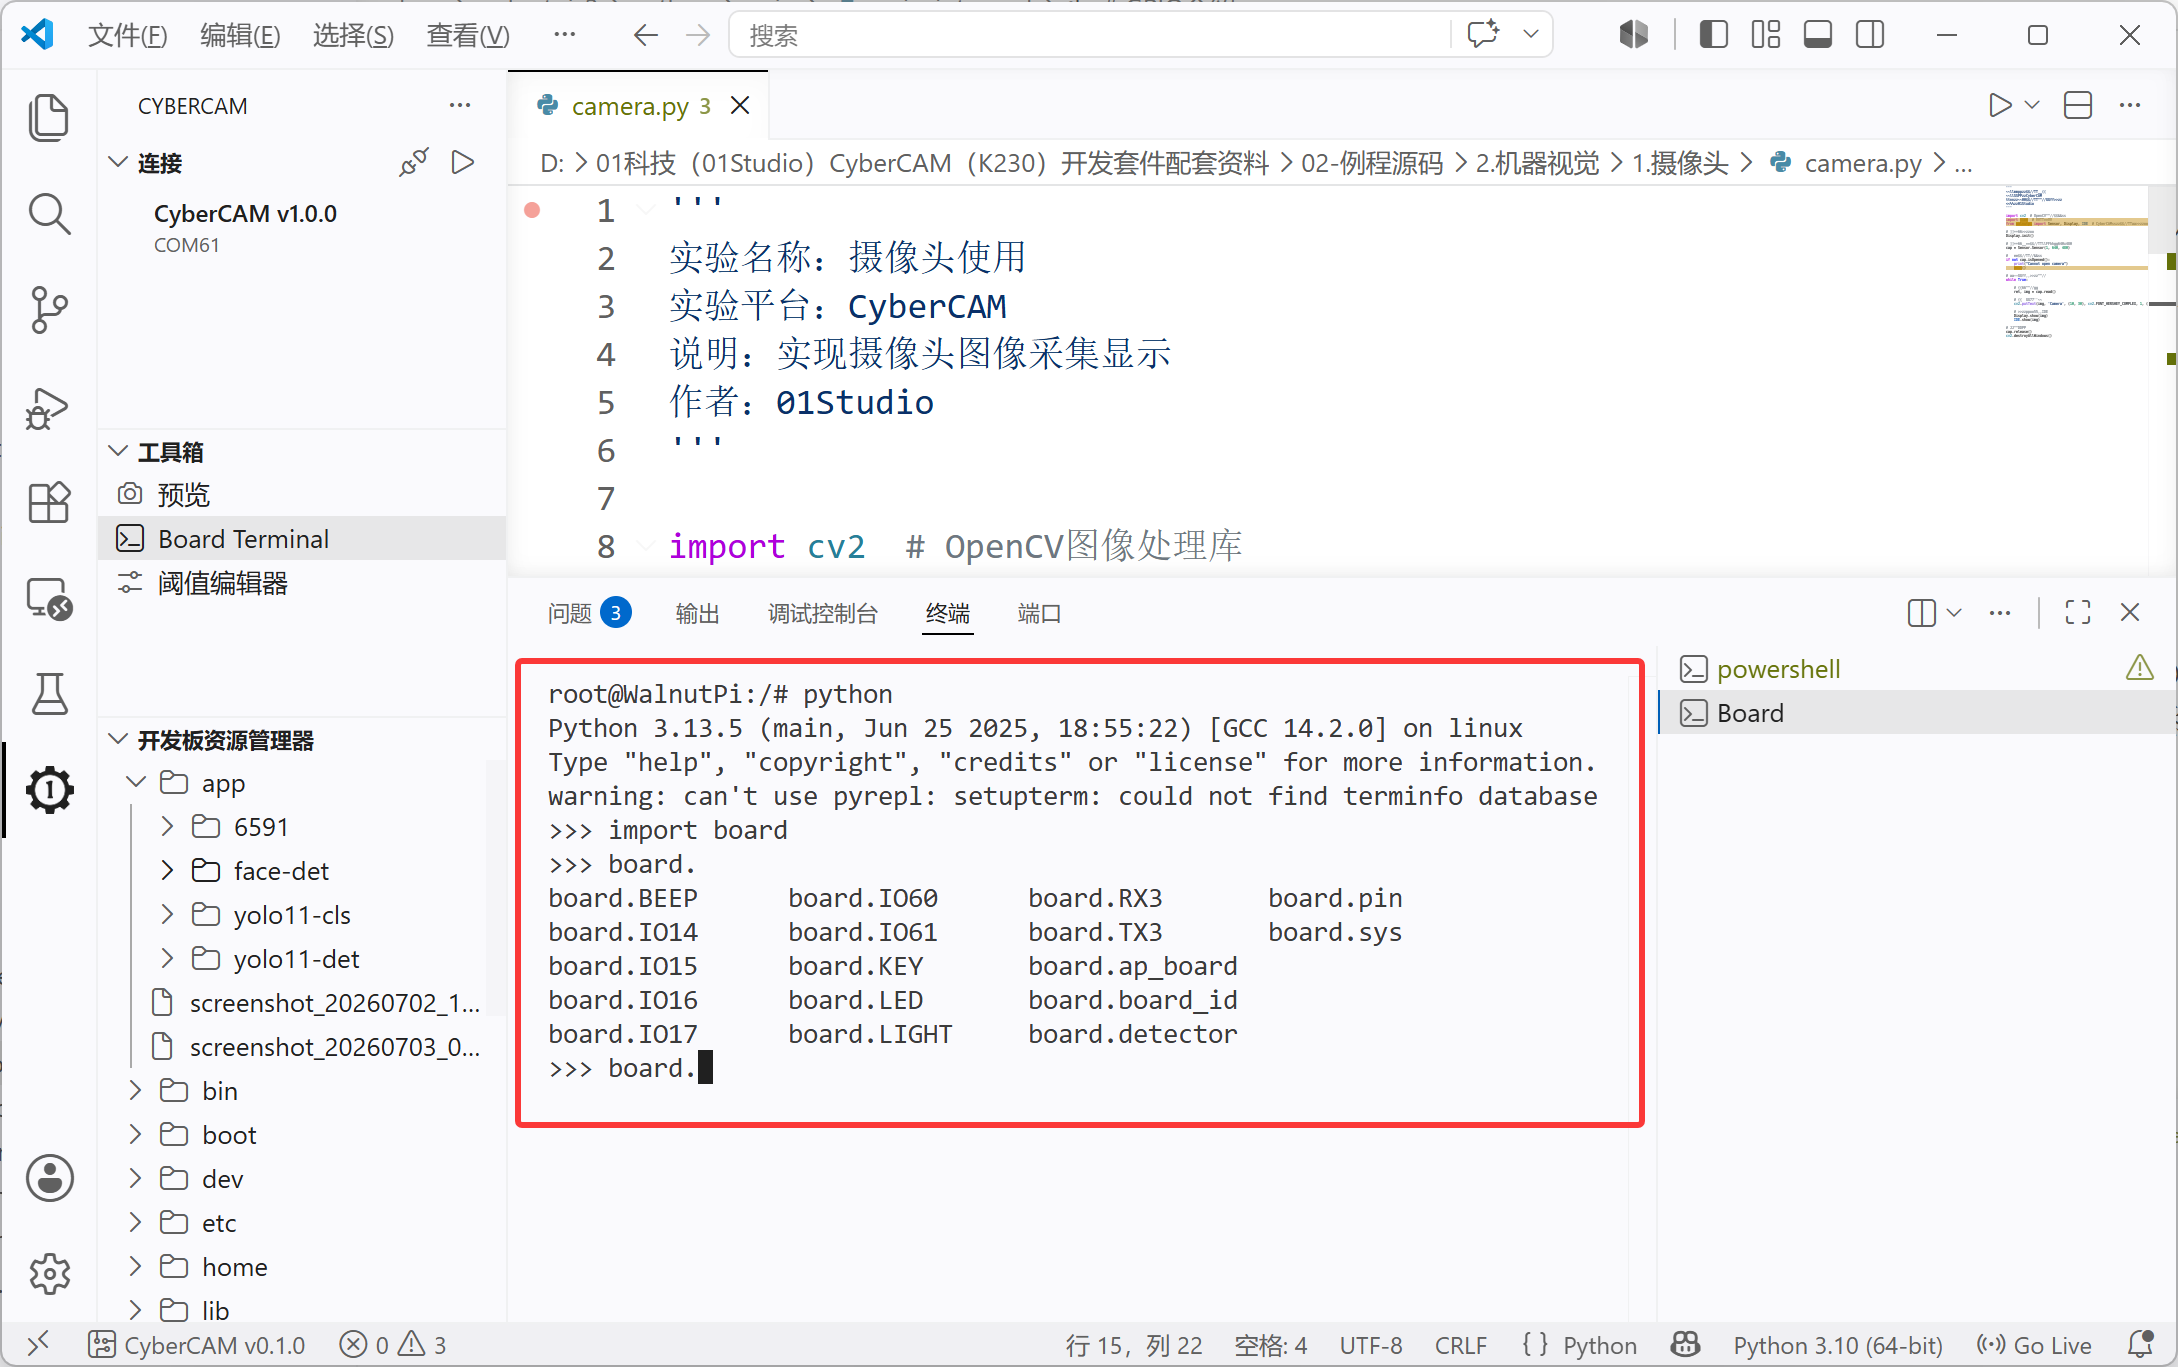Image resolution: width=2178 pixels, height=1367 pixels.
Task: Run the script with the connection play icon
Action: 462,162
